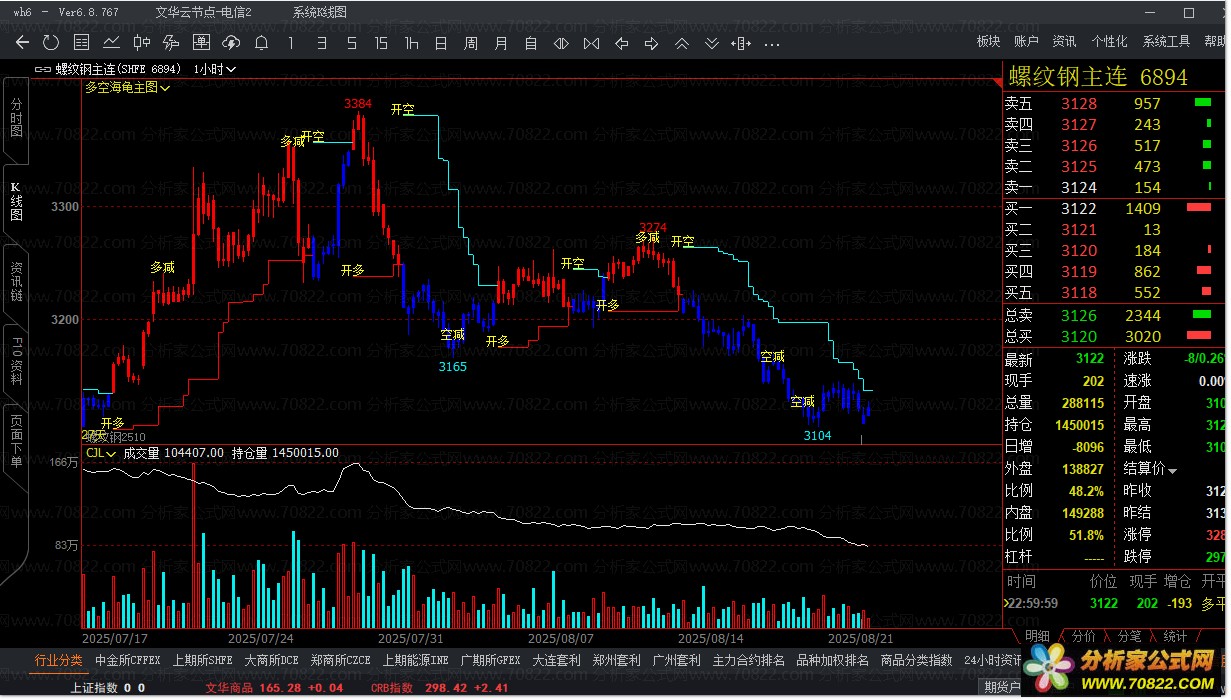Open 大商所DCE bottom tab
Image resolution: width=1231 pixels, height=700 pixels.
tap(272, 660)
